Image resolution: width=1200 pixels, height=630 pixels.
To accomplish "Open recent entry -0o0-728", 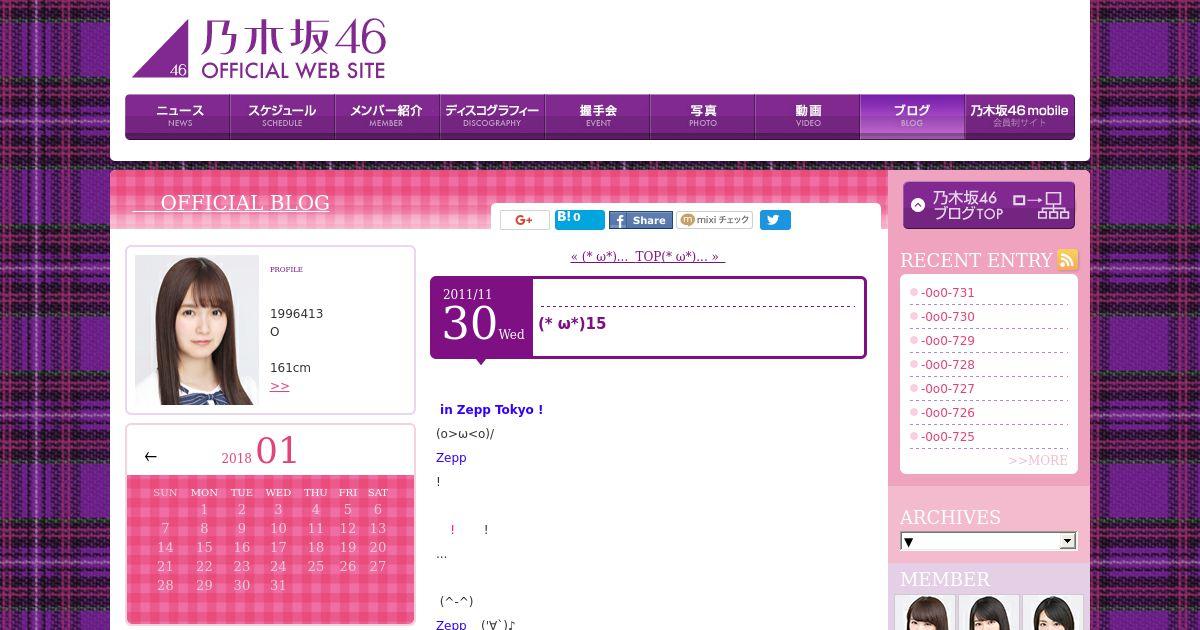I will click(x=948, y=365).
